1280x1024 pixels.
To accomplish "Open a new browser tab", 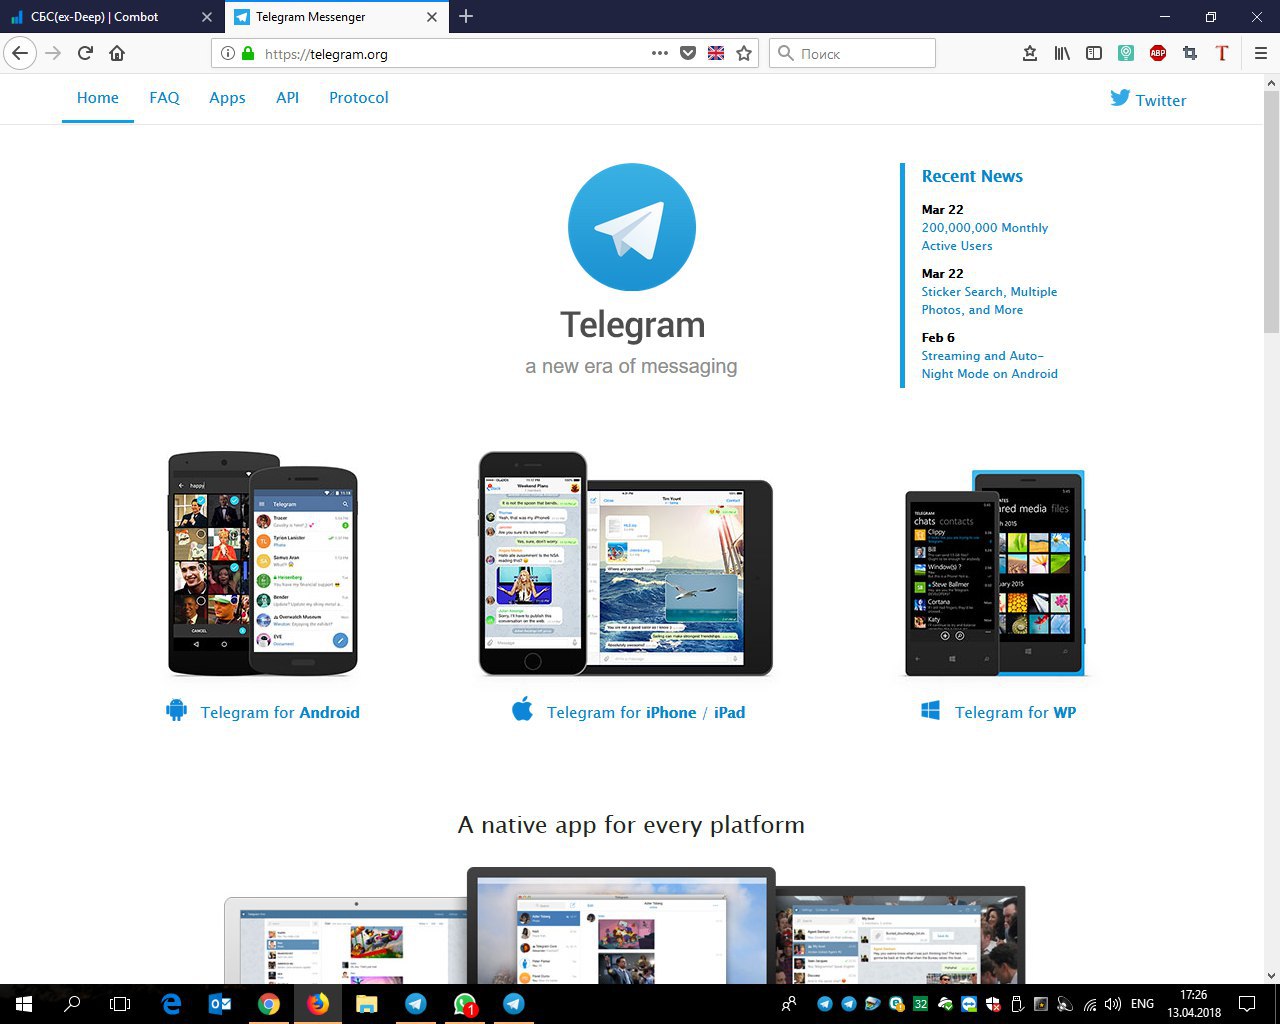I will pyautogui.click(x=466, y=16).
